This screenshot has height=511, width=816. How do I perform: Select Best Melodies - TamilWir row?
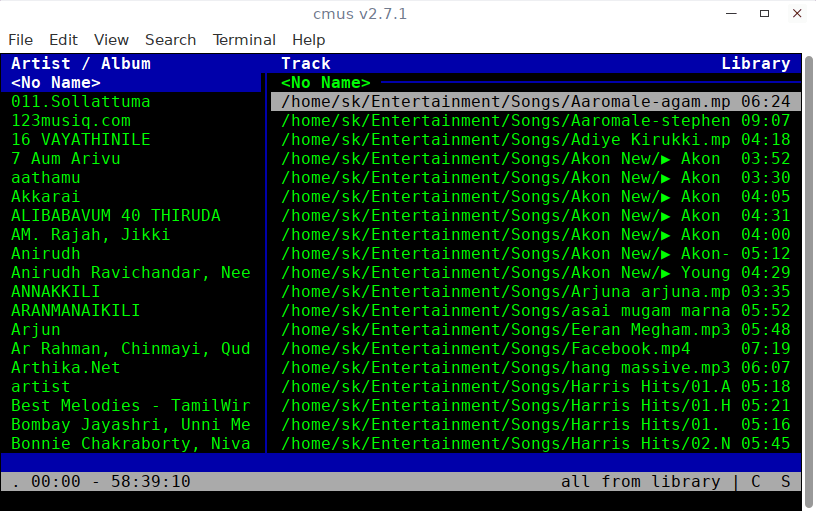tap(131, 405)
